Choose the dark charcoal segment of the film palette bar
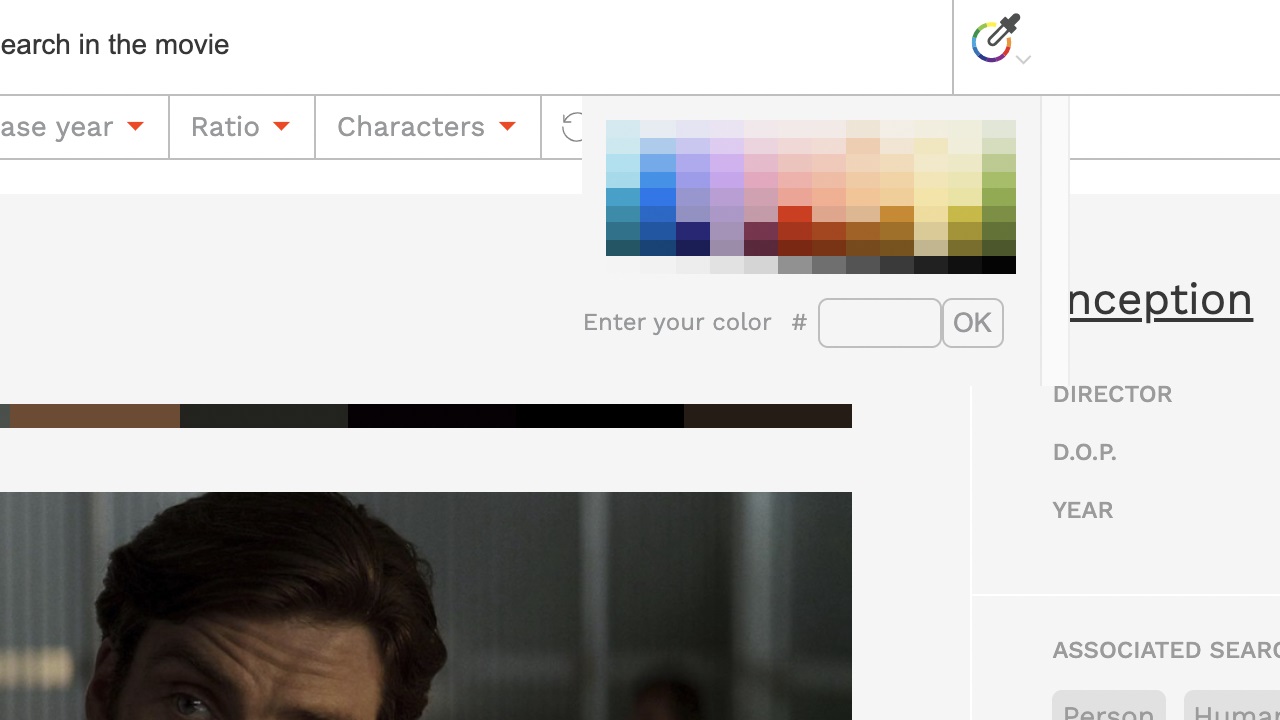Image resolution: width=1280 pixels, height=720 pixels. point(264,416)
